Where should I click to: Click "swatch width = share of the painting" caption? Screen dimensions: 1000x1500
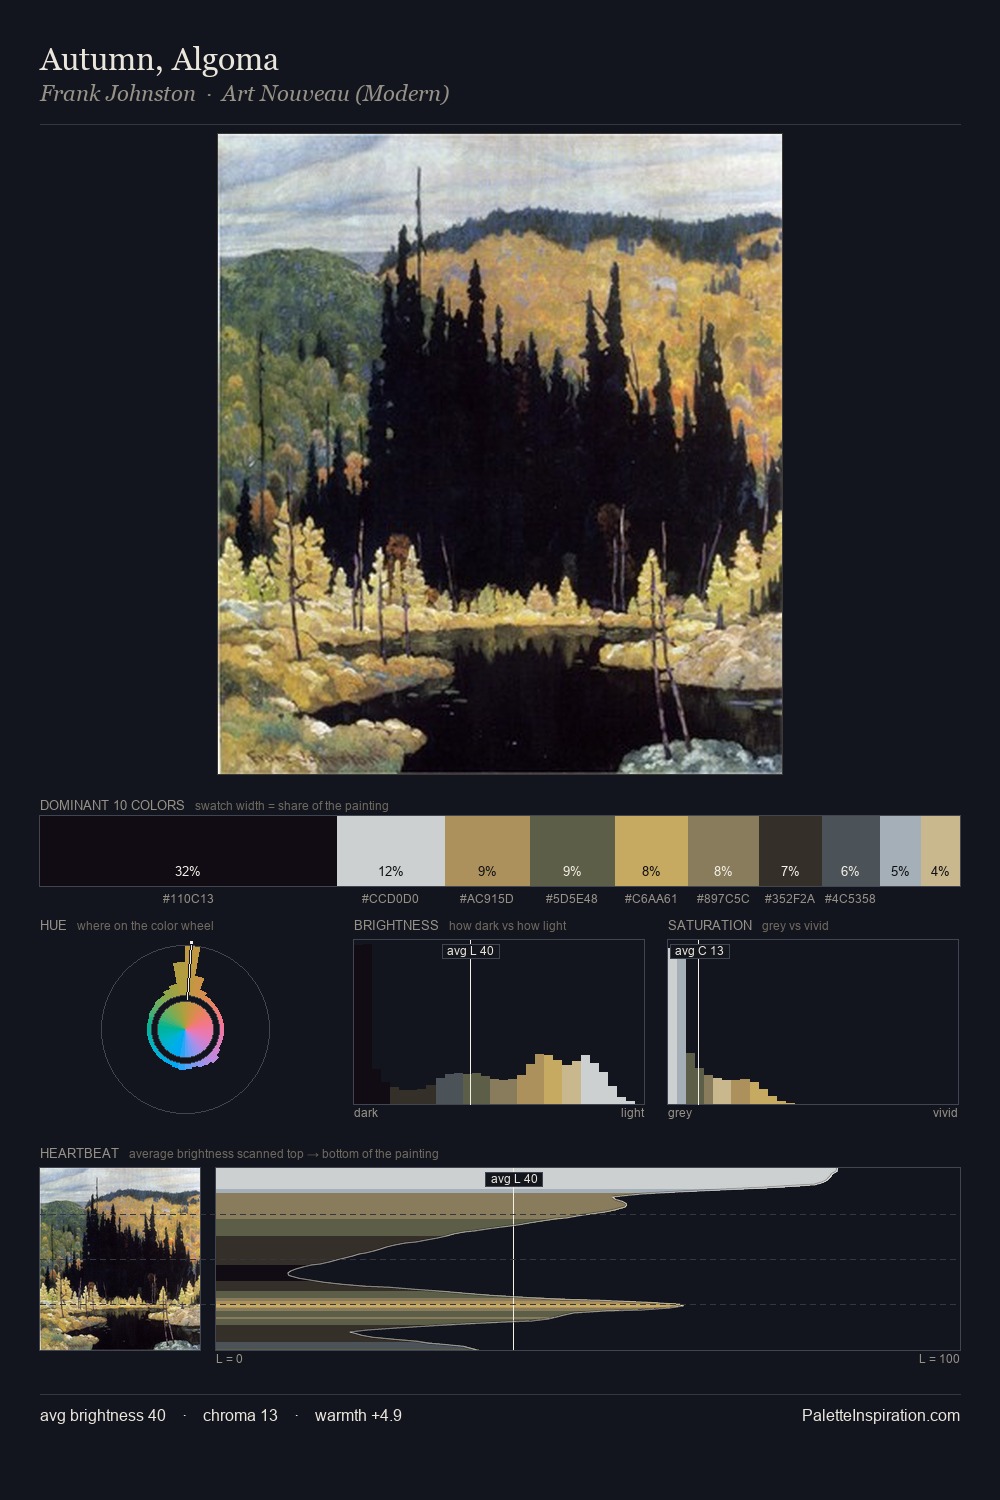292,806
